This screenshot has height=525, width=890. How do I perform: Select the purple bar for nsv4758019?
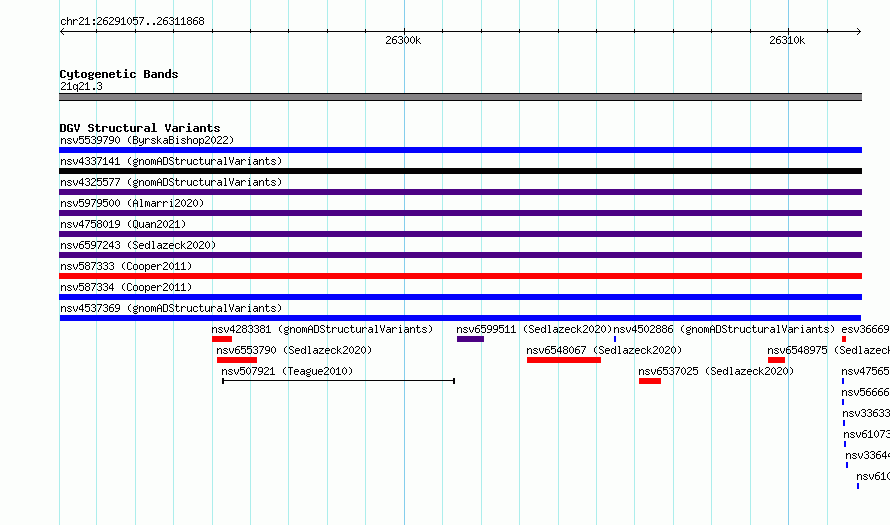click(461, 234)
